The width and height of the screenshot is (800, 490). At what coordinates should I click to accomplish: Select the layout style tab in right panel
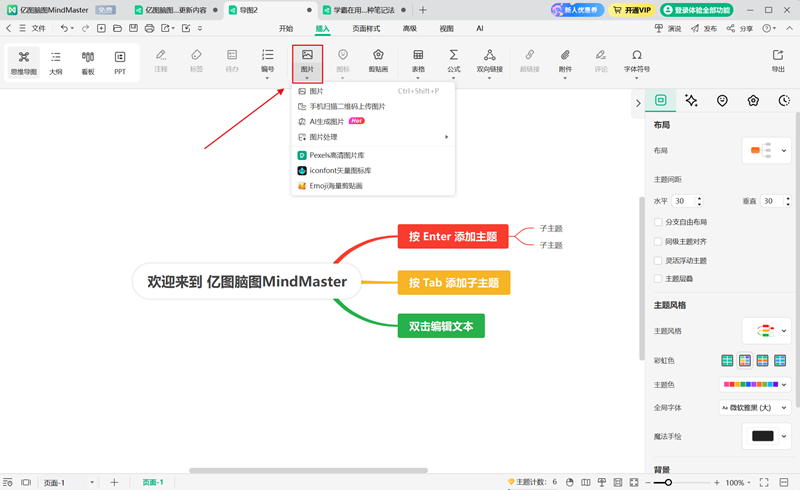661,100
